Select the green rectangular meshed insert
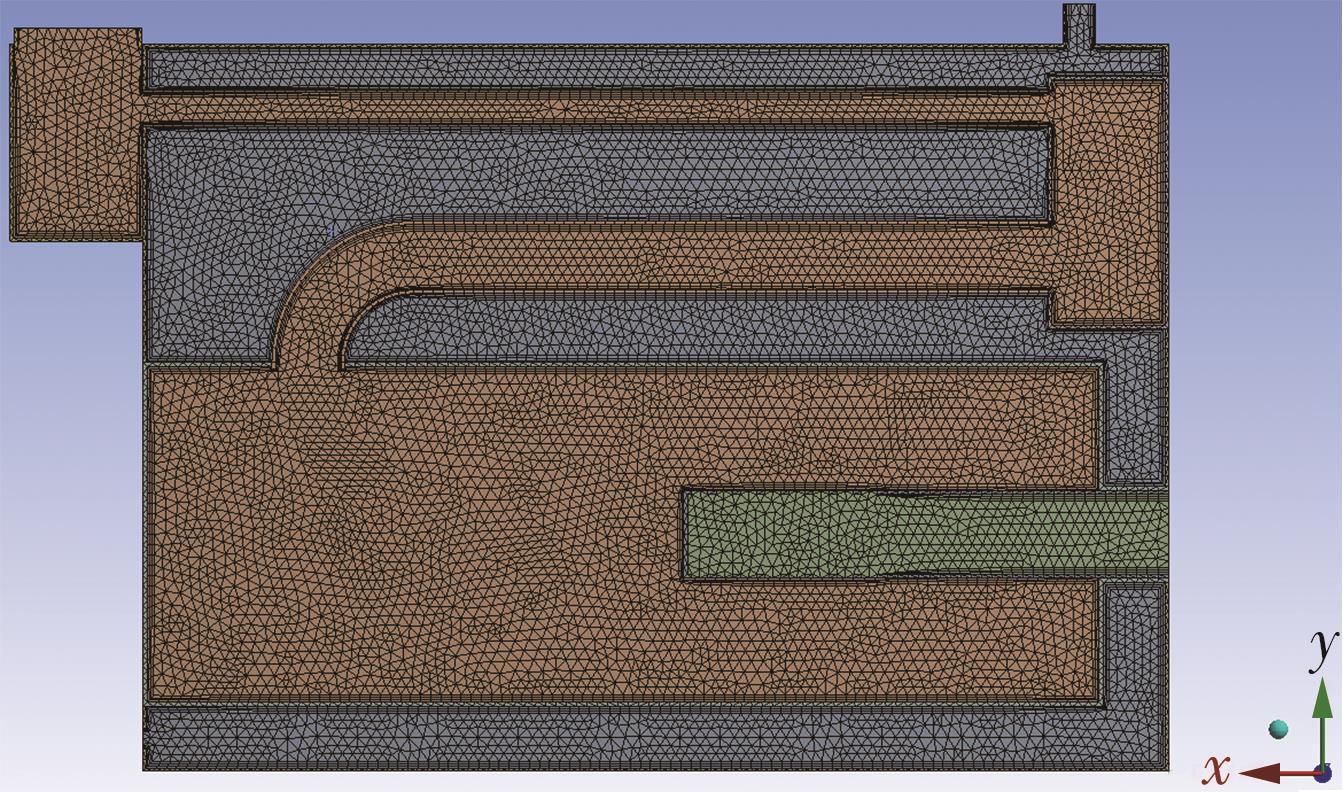Image resolution: width=1343 pixels, height=792 pixels. (x=900, y=535)
